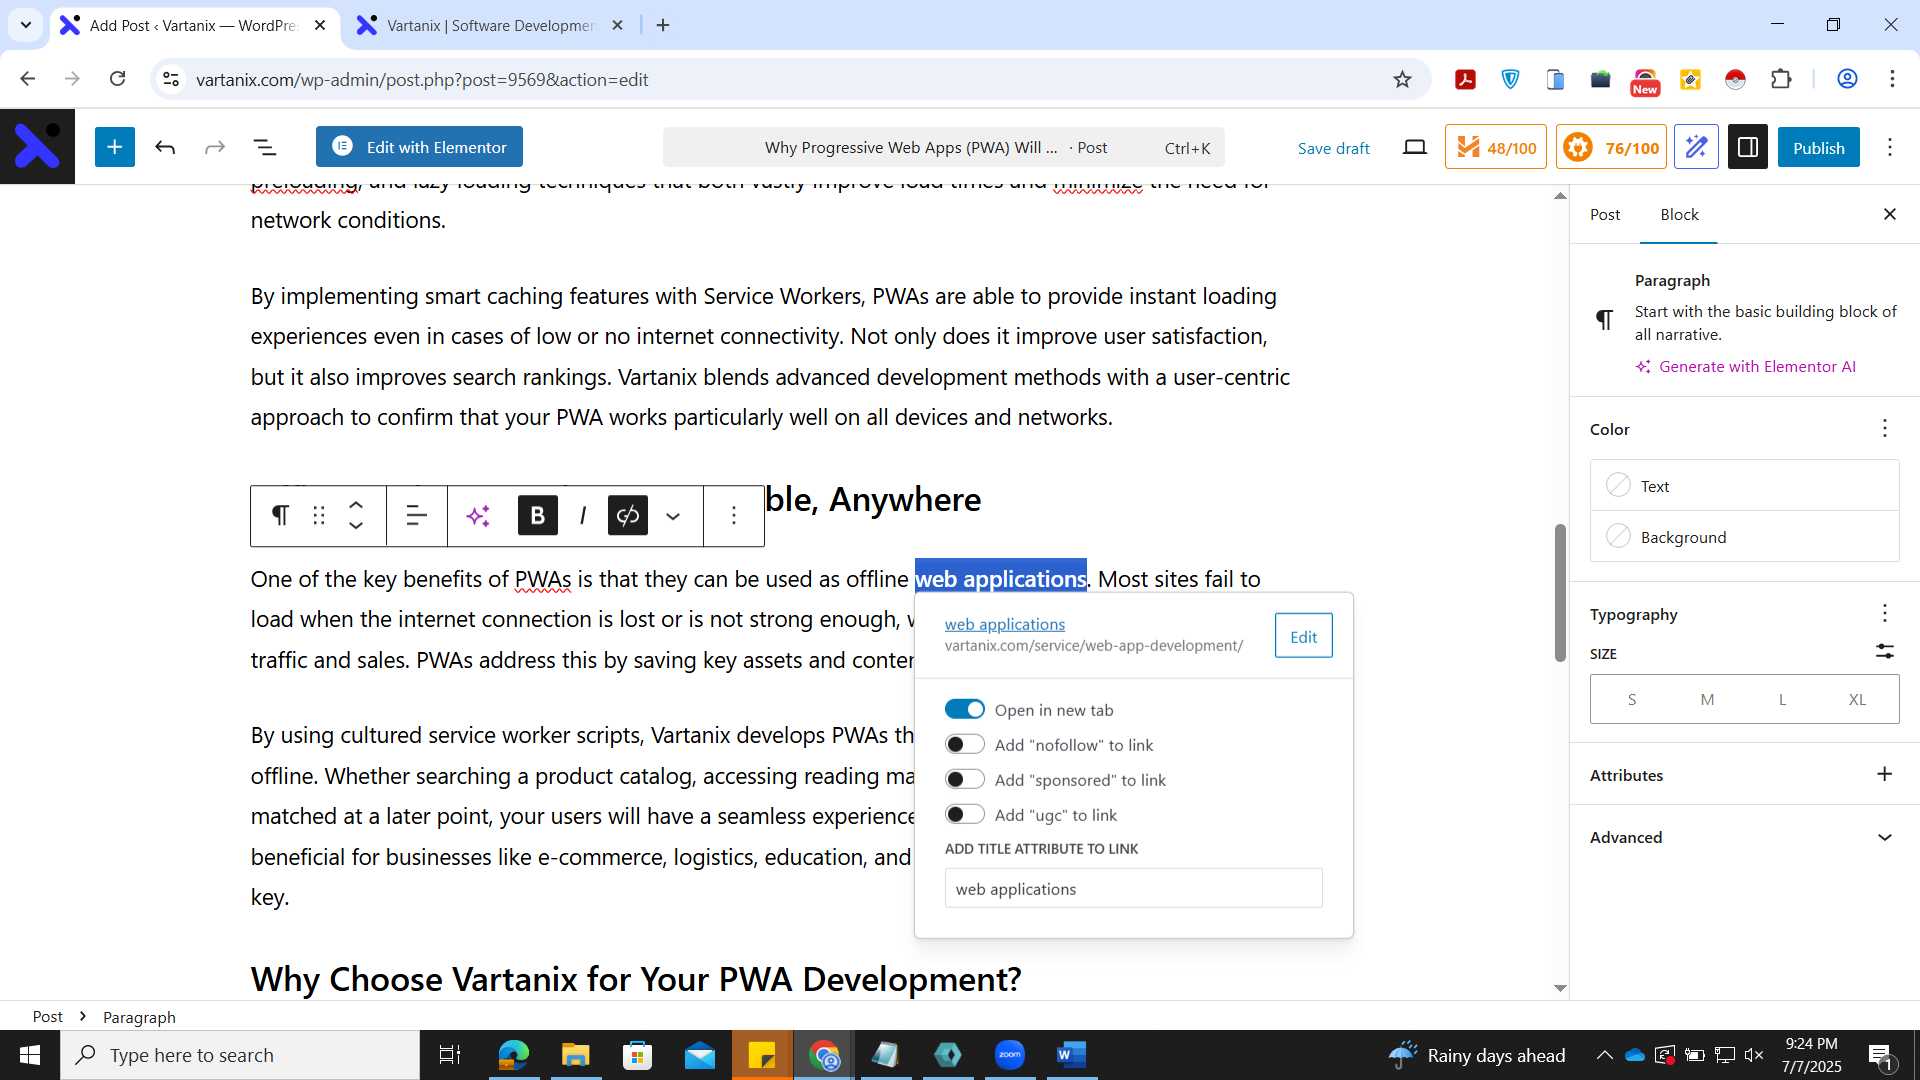Open more rich text controls dropdown
Image resolution: width=1920 pixels, height=1080 pixels.
(x=673, y=516)
